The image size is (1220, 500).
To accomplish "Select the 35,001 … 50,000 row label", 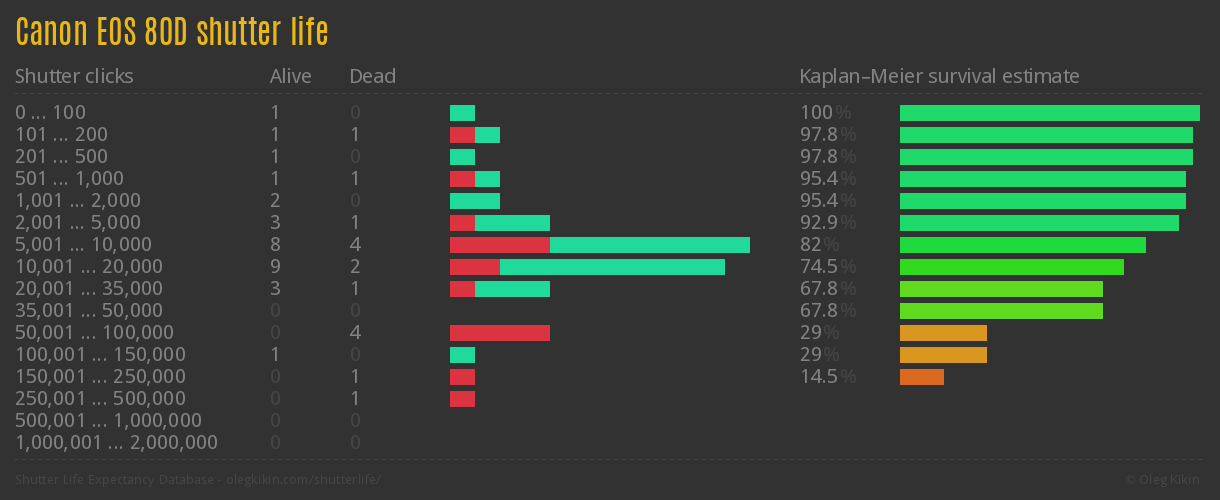I will (88, 311).
